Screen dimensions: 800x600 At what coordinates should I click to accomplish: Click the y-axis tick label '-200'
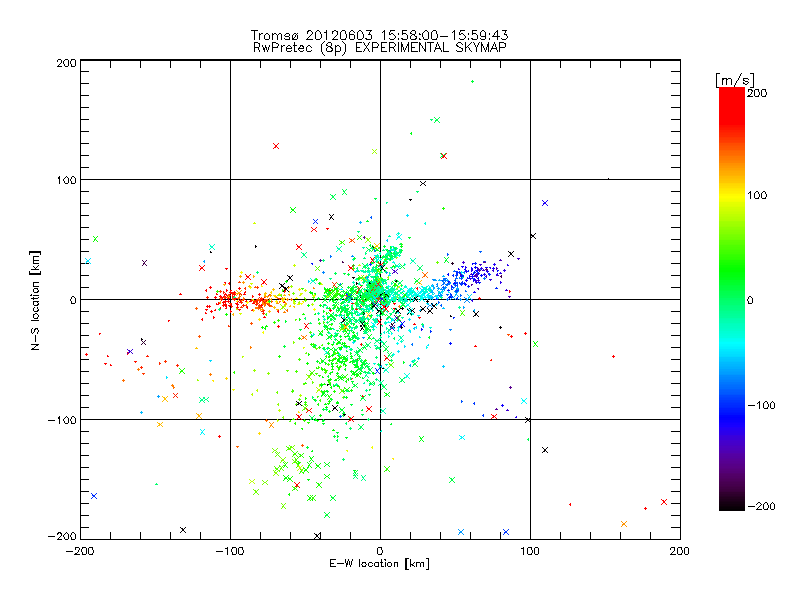(62, 536)
